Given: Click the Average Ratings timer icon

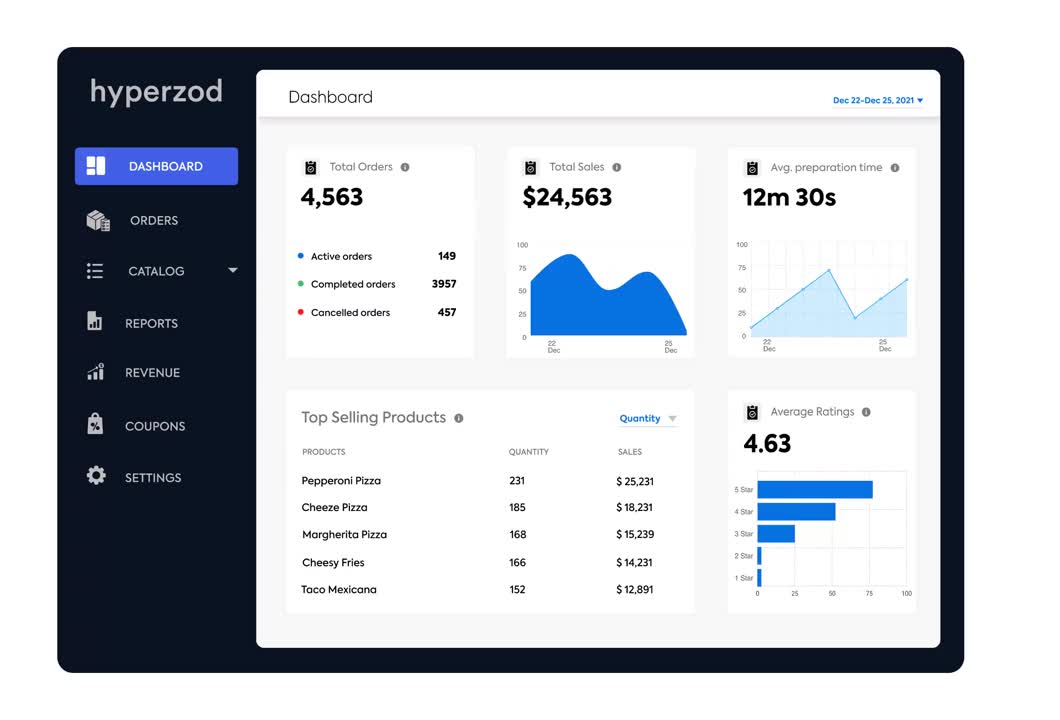Looking at the screenshot, I should [x=751, y=411].
